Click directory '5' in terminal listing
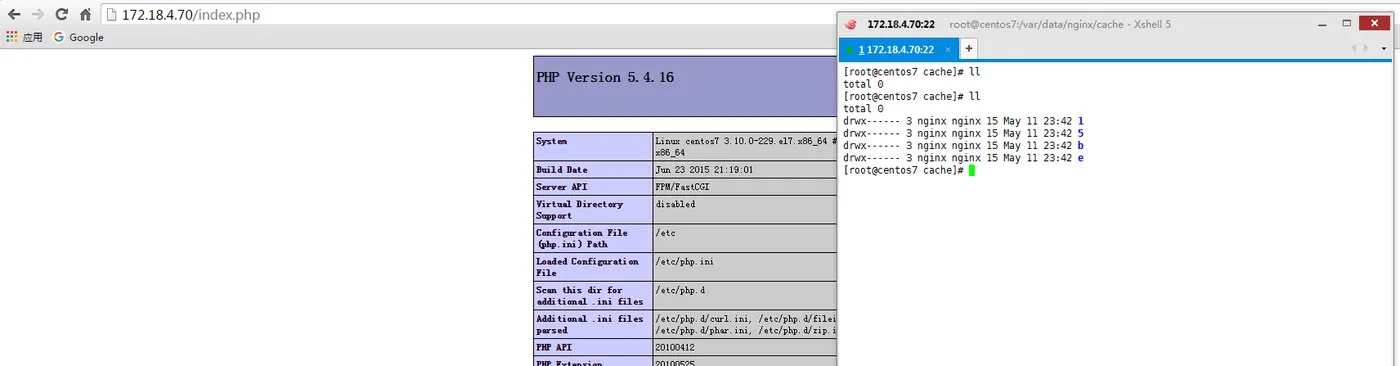 tap(1081, 133)
